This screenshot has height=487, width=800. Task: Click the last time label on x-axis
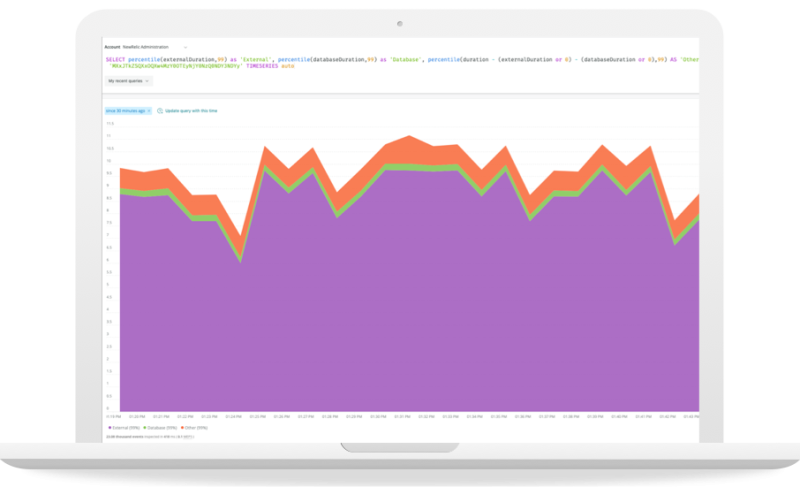[691, 415]
